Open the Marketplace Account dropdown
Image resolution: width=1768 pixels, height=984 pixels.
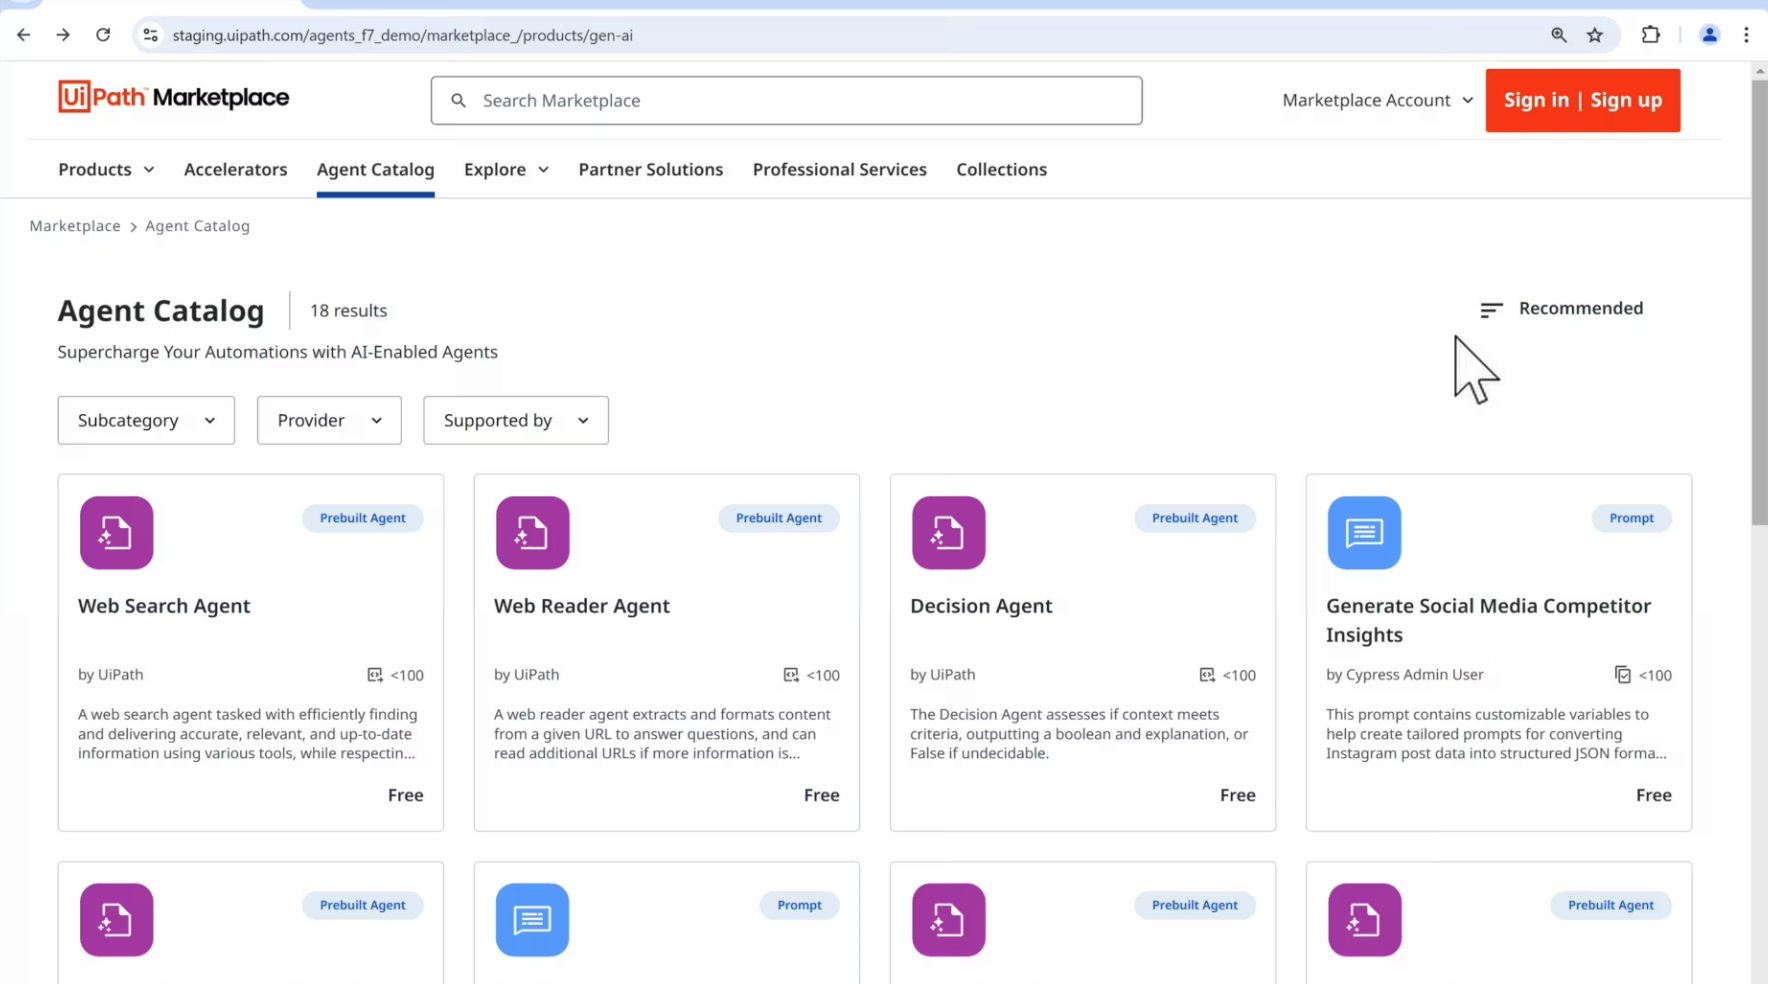(1378, 100)
